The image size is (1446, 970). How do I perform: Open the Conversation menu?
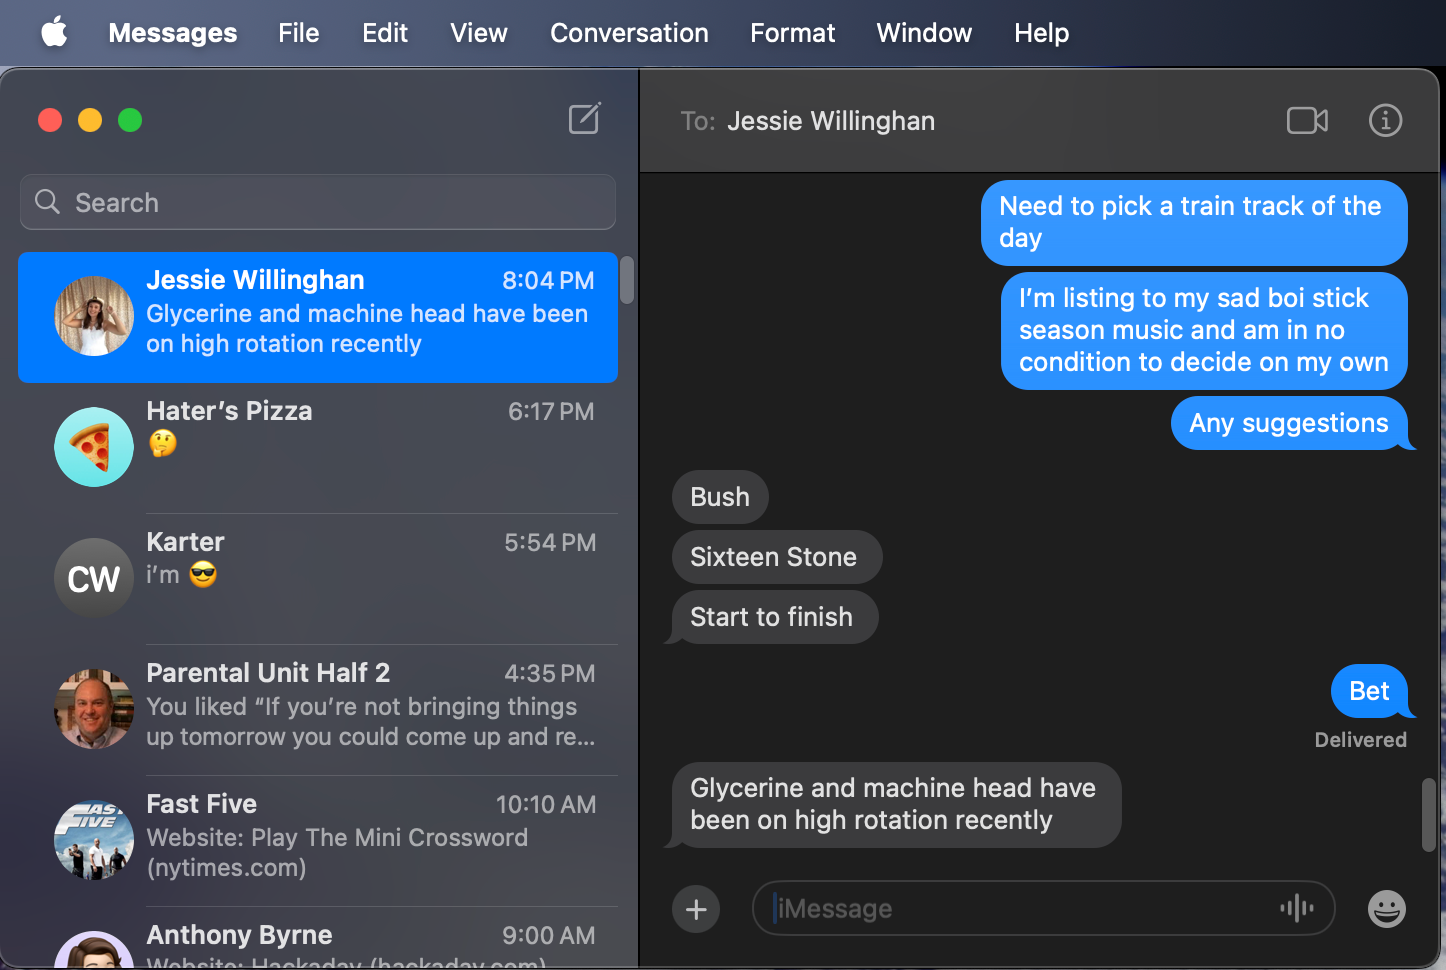[x=629, y=33]
